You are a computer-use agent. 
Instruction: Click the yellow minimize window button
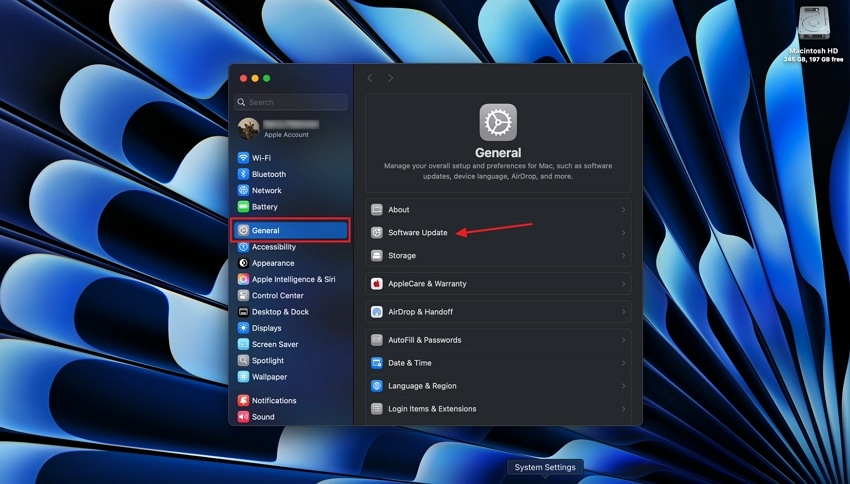255,79
